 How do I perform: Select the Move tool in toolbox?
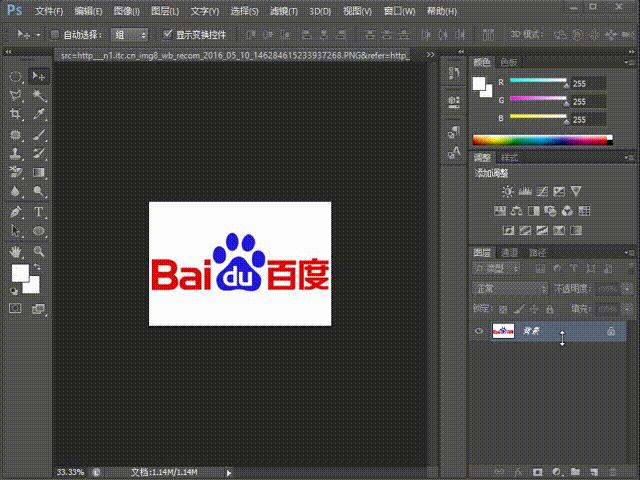coord(39,76)
